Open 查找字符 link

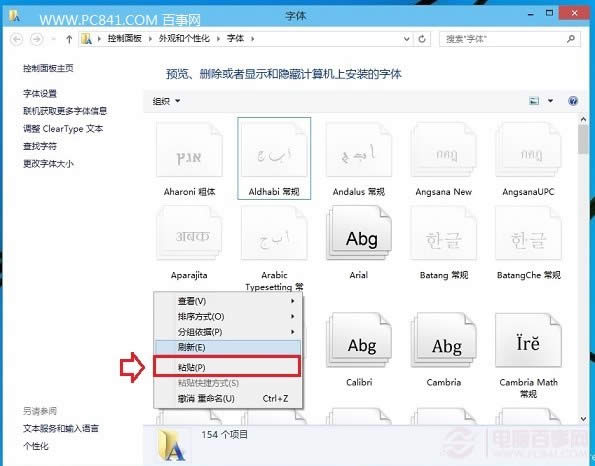pyautogui.click(x=40, y=146)
